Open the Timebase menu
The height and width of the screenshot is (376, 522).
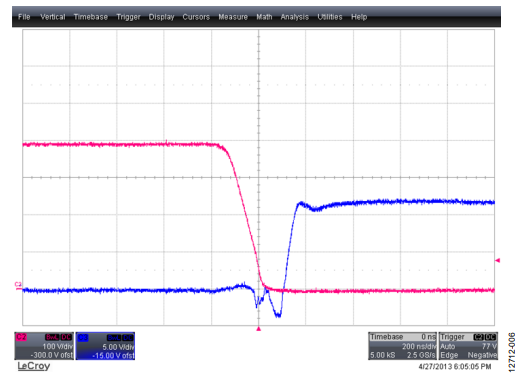tap(90, 17)
